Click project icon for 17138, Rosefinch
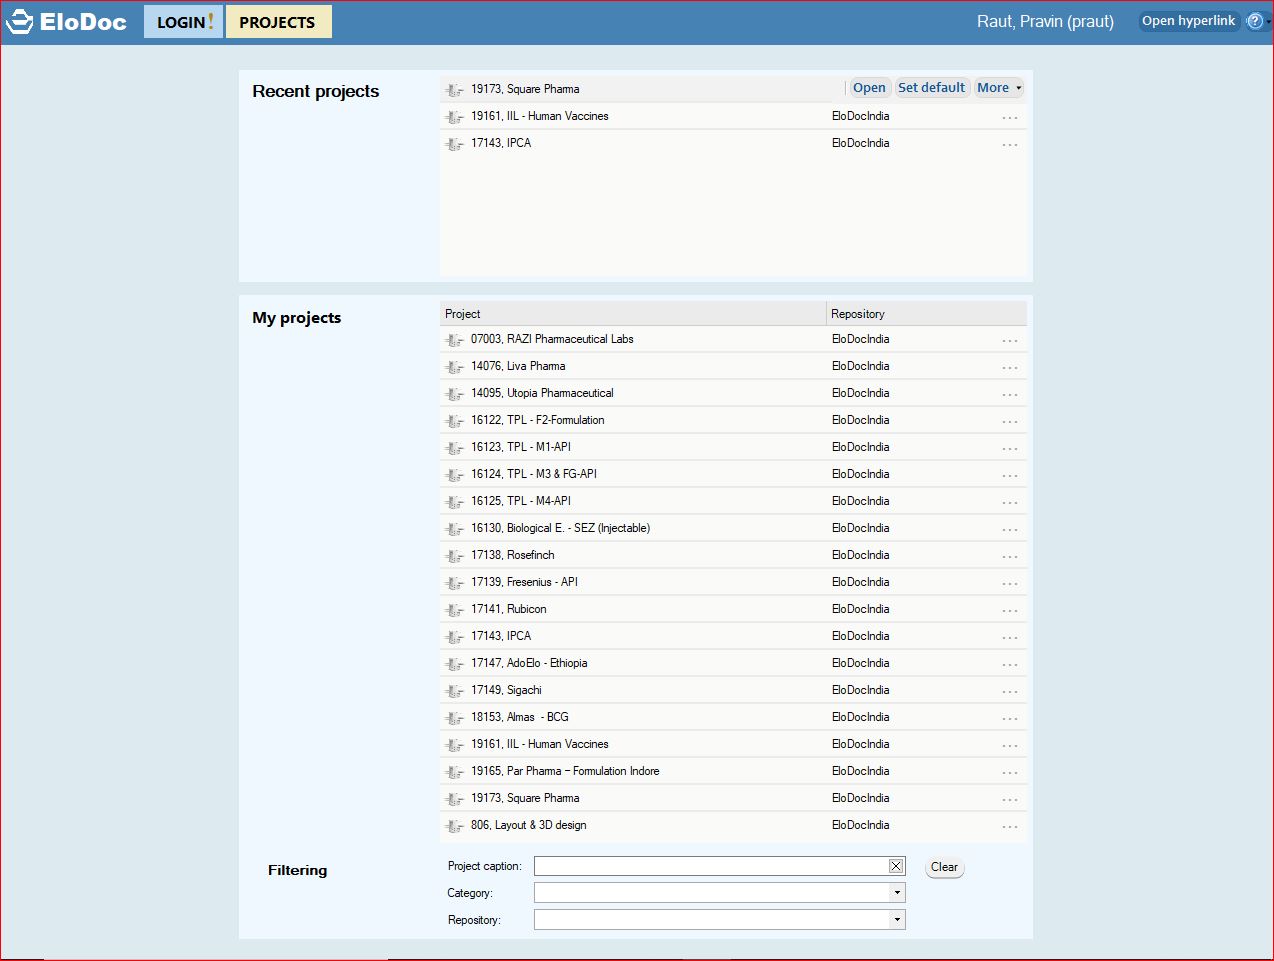Screen dimensions: 1274x961 click(x=454, y=556)
